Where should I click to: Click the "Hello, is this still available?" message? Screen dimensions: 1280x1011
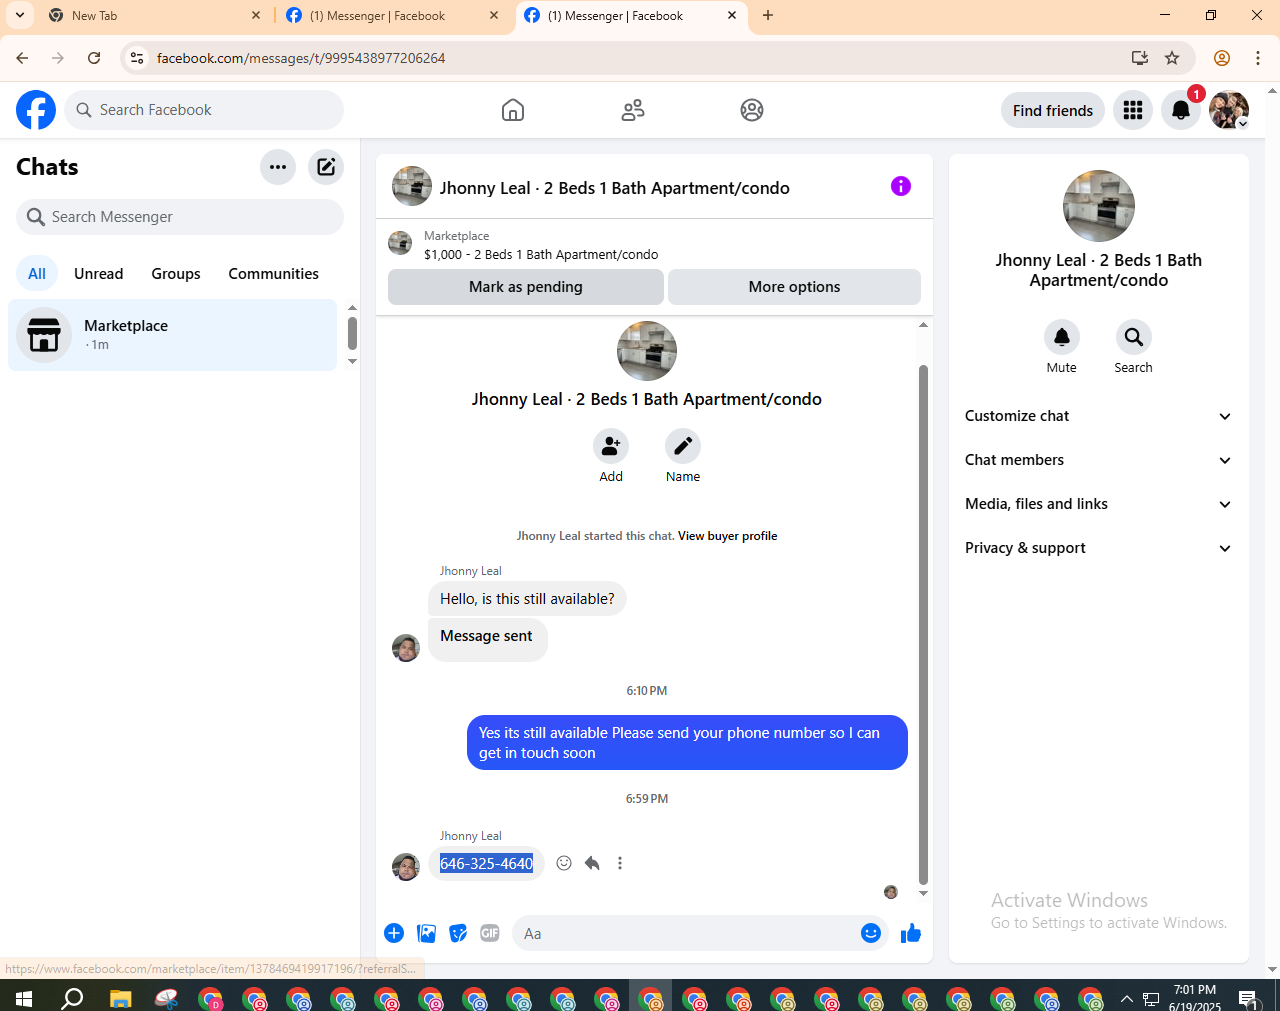coord(527,599)
